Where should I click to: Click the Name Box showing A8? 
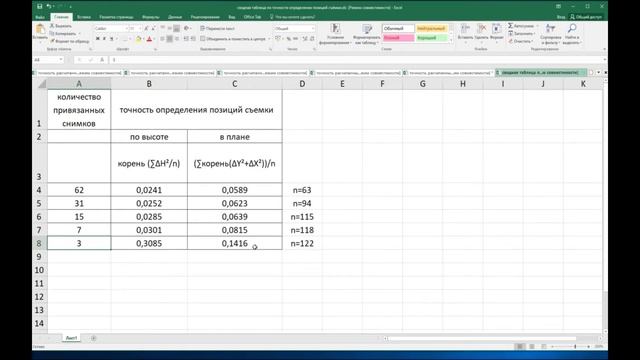[48, 60]
